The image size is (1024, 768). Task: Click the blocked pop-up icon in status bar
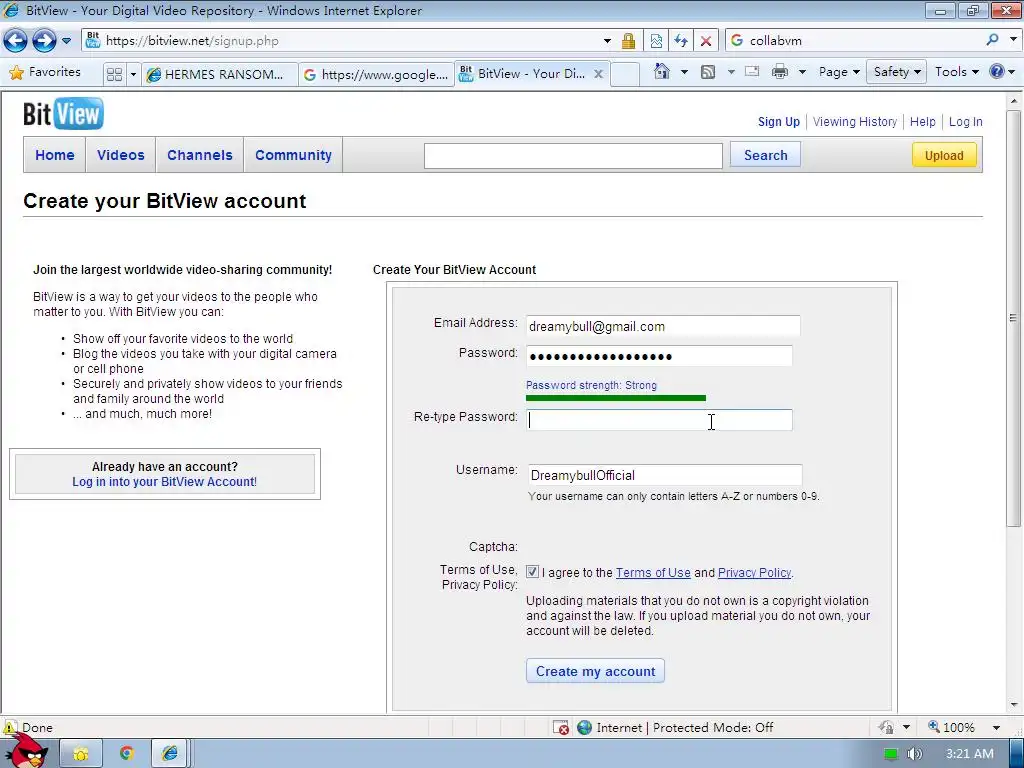561,728
